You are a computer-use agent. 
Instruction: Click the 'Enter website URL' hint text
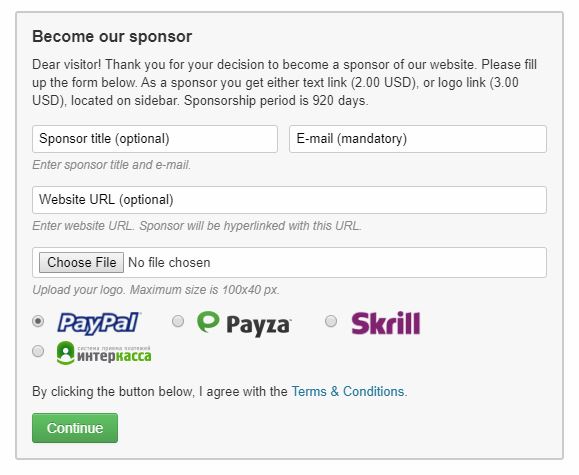point(196,226)
